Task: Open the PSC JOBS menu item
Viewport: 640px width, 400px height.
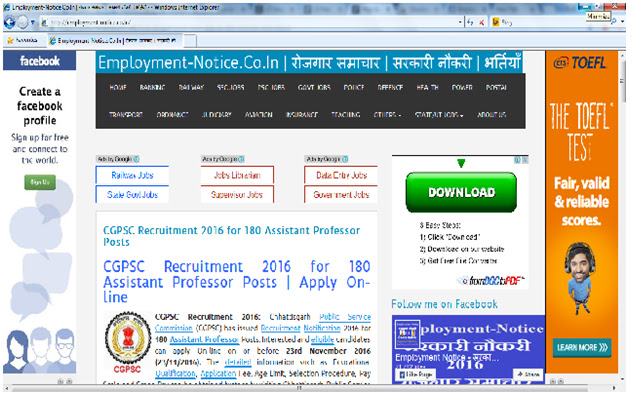Action: point(271,88)
